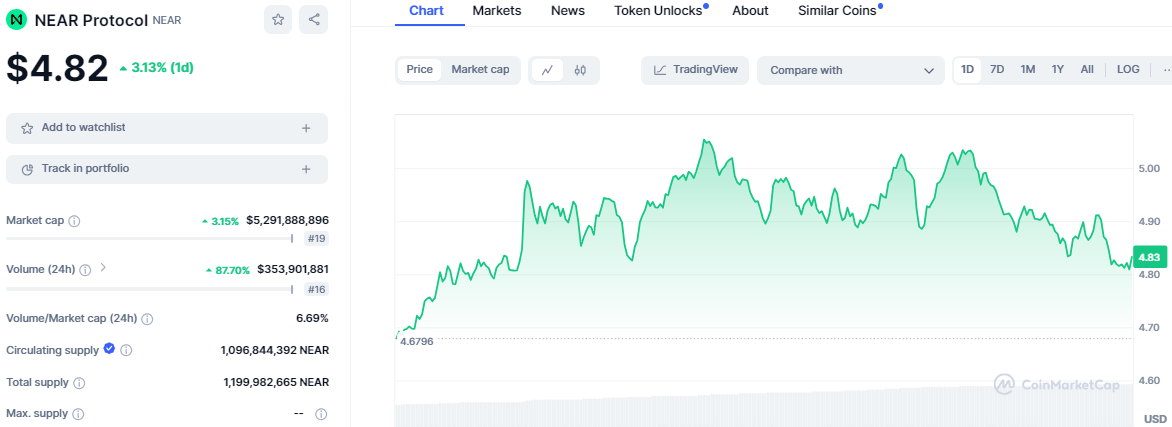The width and height of the screenshot is (1172, 427).
Task: Open the Token Unlocks tab
Action: [659, 10]
